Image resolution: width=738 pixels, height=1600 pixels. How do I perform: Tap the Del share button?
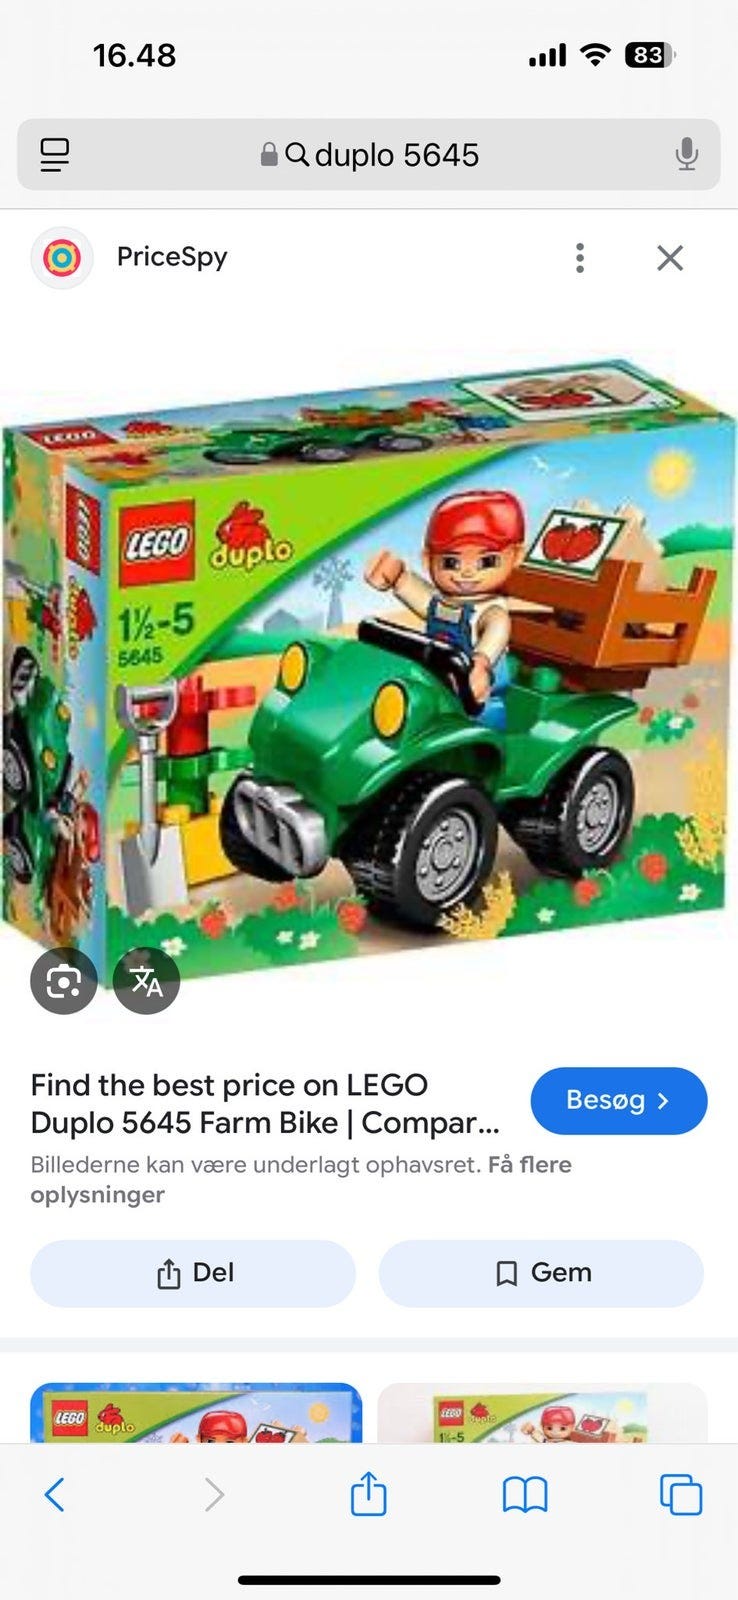point(193,1273)
